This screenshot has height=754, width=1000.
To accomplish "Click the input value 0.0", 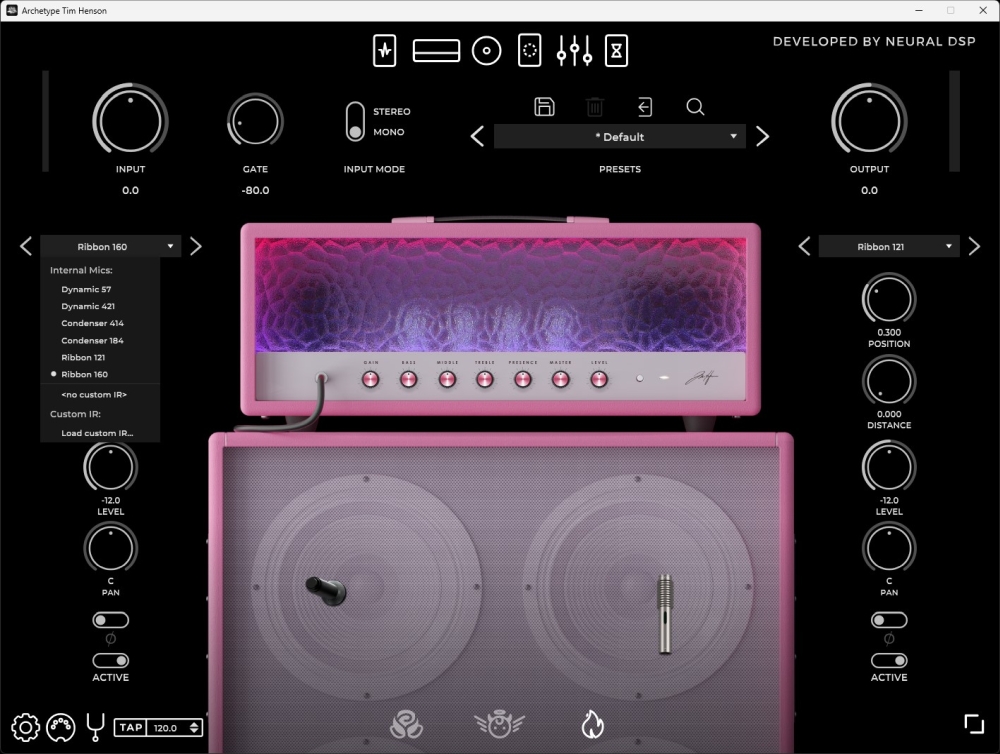I will pyautogui.click(x=130, y=190).
